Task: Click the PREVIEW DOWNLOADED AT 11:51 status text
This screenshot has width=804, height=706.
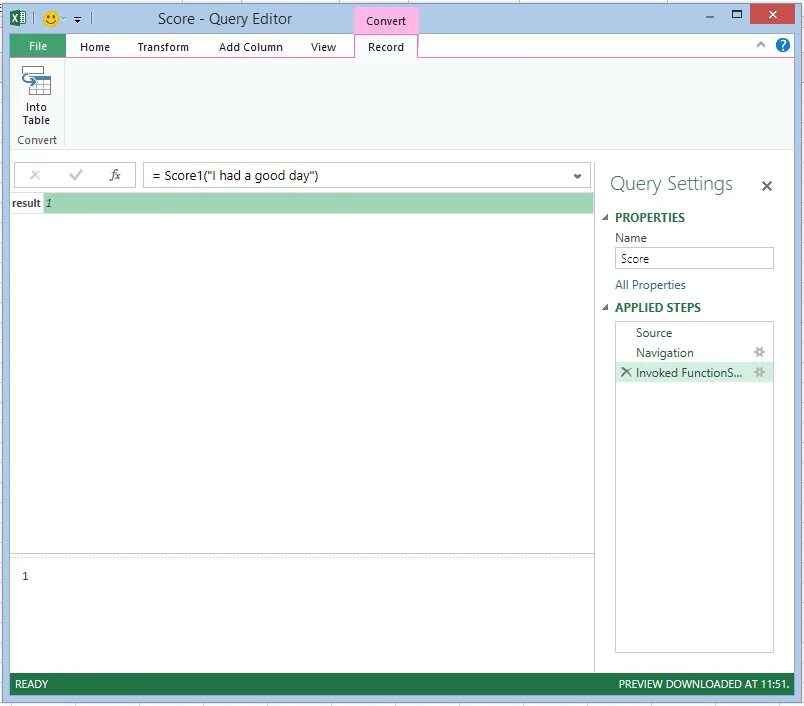Action: (x=704, y=684)
